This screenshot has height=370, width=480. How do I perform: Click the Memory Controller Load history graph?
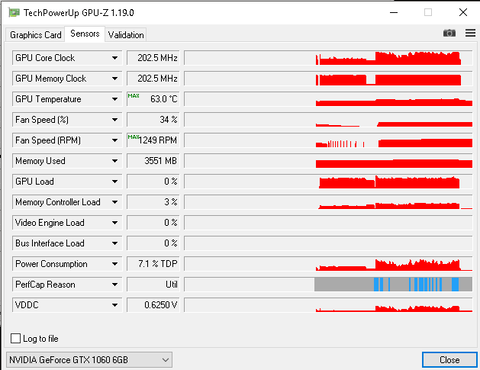(328, 202)
